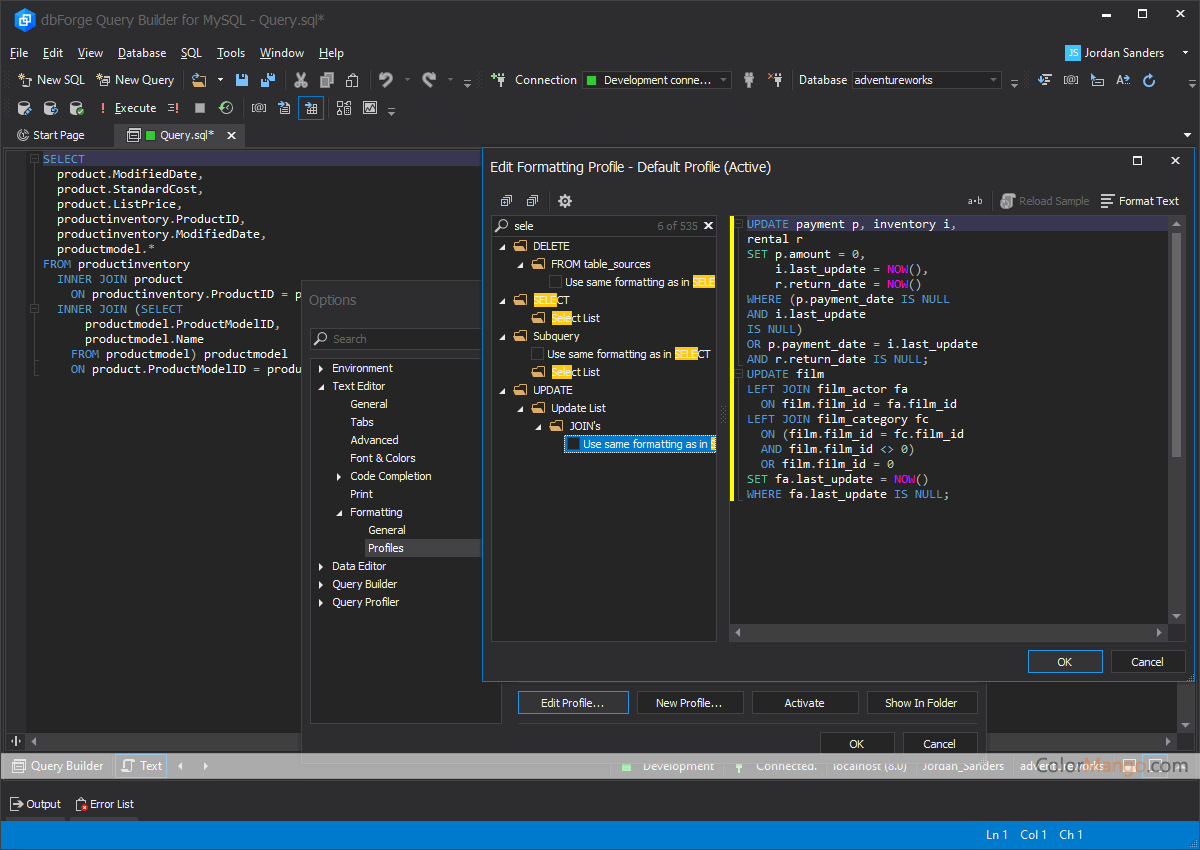Image resolution: width=1200 pixels, height=850 pixels.
Task: Expand Query Profiler in Options tree
Action: coord(321,602)
